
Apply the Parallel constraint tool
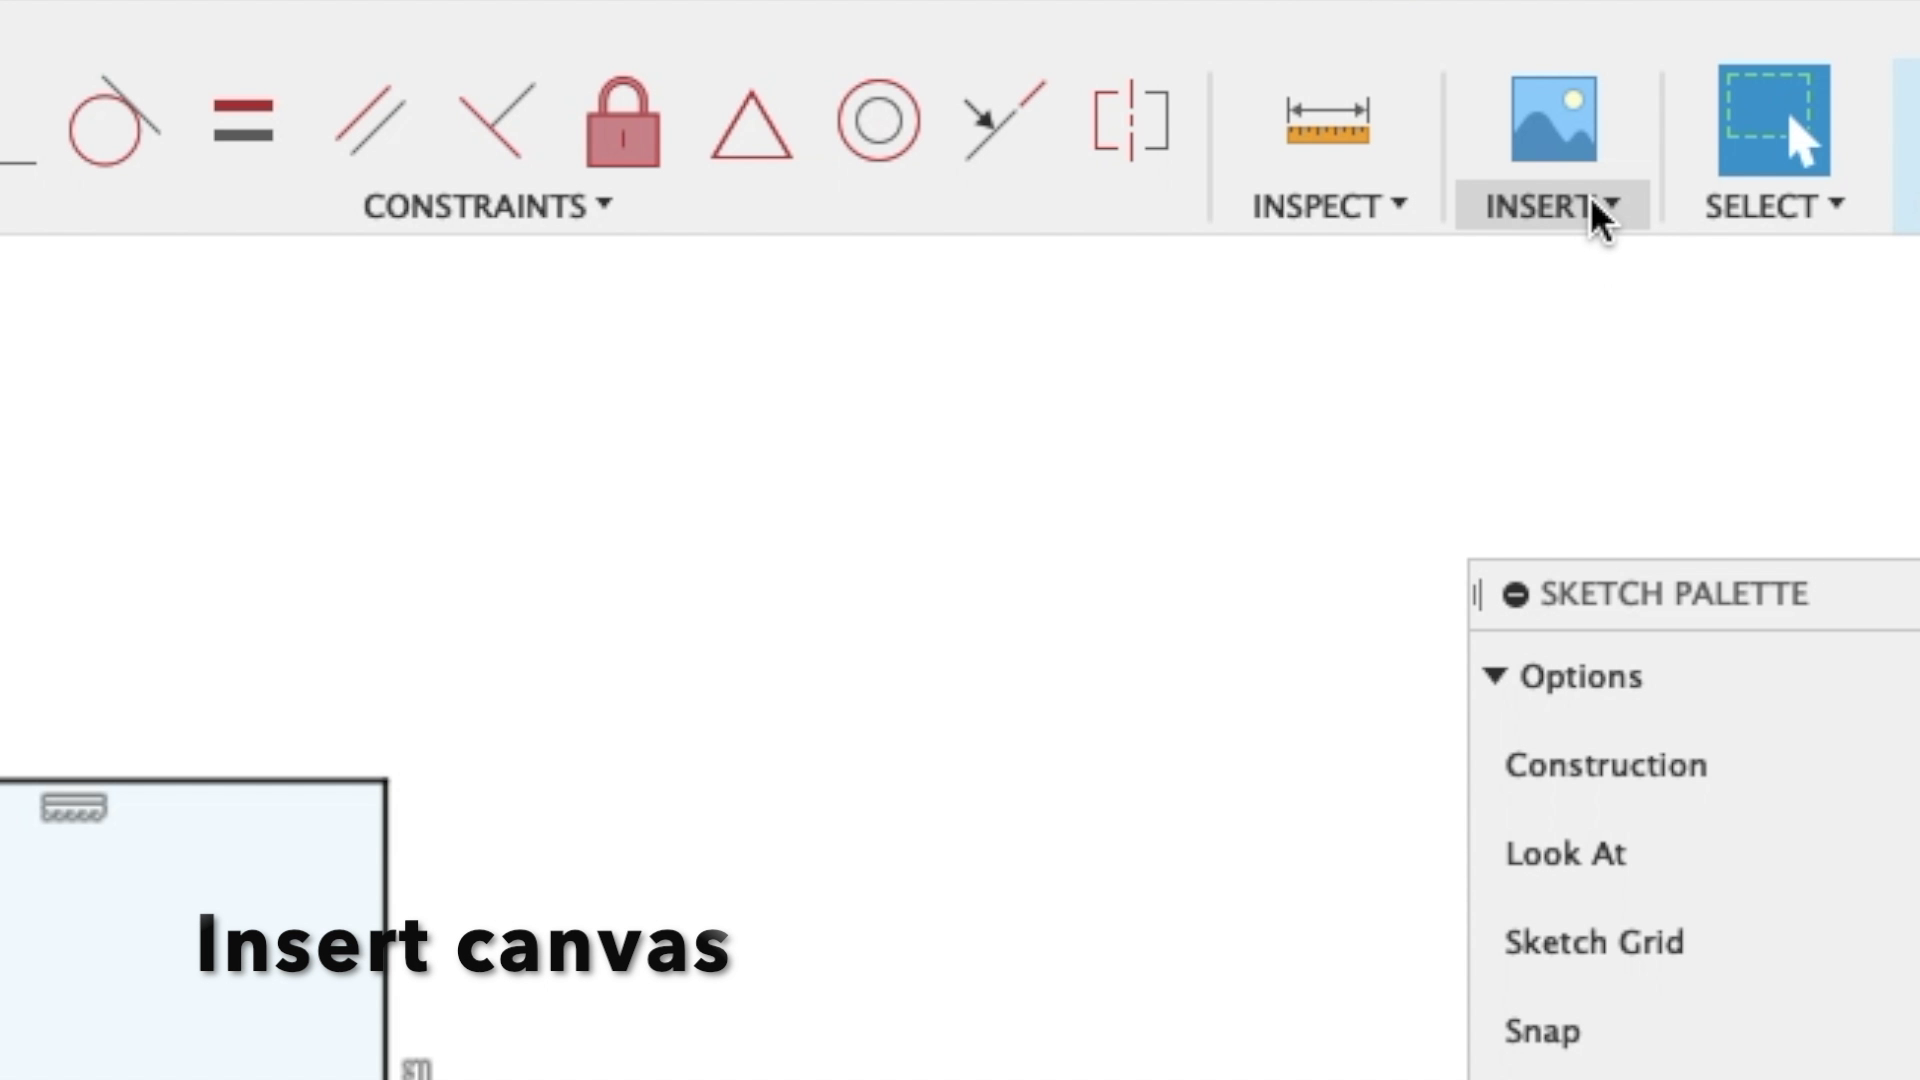click(x=369, y=121)
